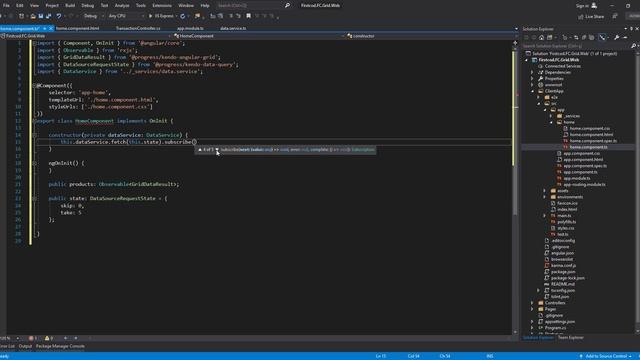Image resolution: width=640 pixels, height=360 pixels.
Task: Select angular.json file
Action: [x=562, y=253]
